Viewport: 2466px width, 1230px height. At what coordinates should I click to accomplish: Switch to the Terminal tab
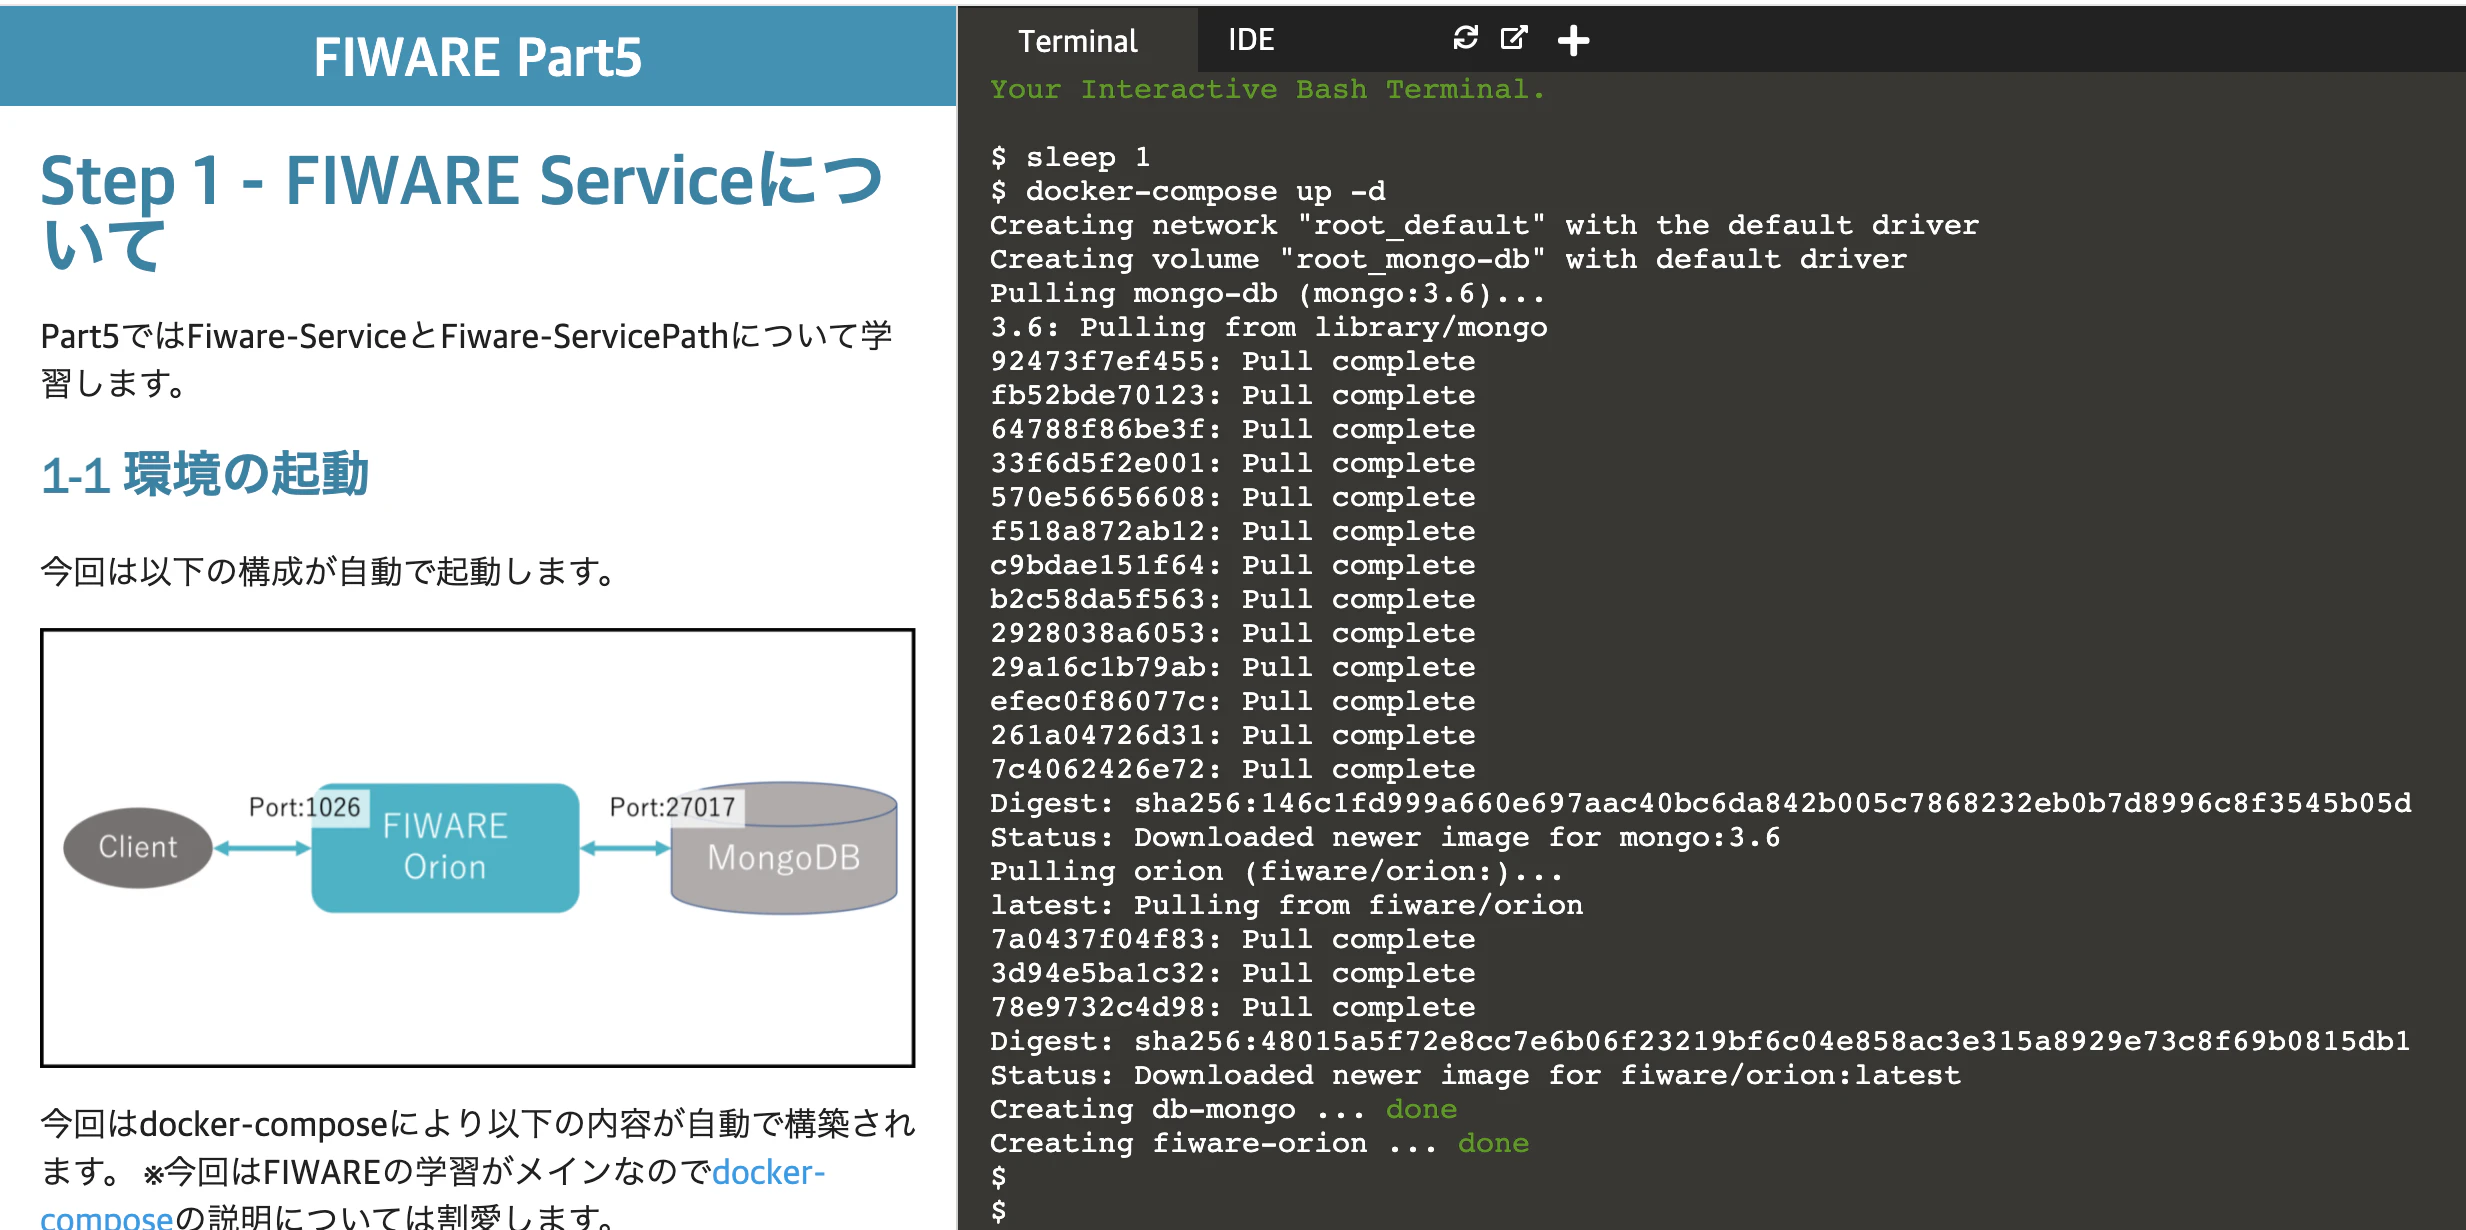pos(1077,40)
